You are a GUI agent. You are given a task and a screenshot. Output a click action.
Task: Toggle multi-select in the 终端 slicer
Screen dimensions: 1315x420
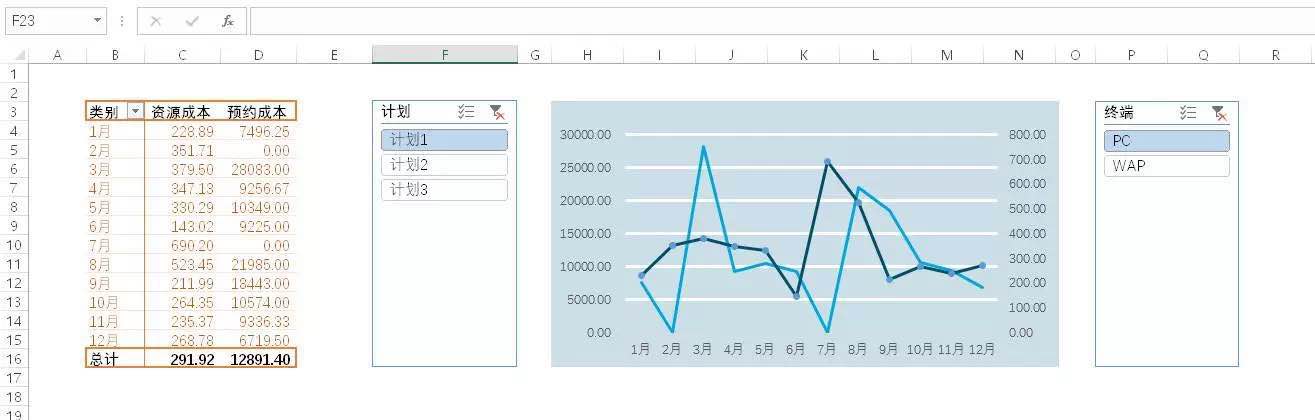pos(1188,113)
